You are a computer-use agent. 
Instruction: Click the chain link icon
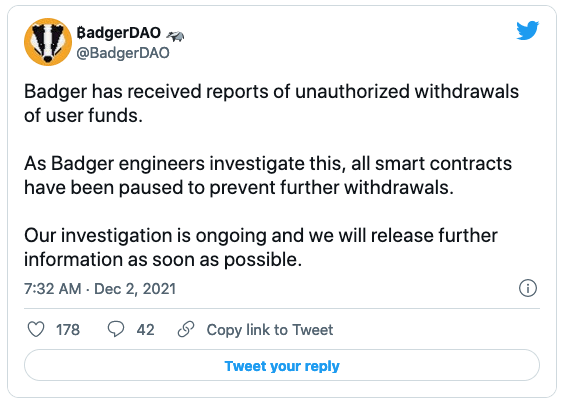[186, 329]
